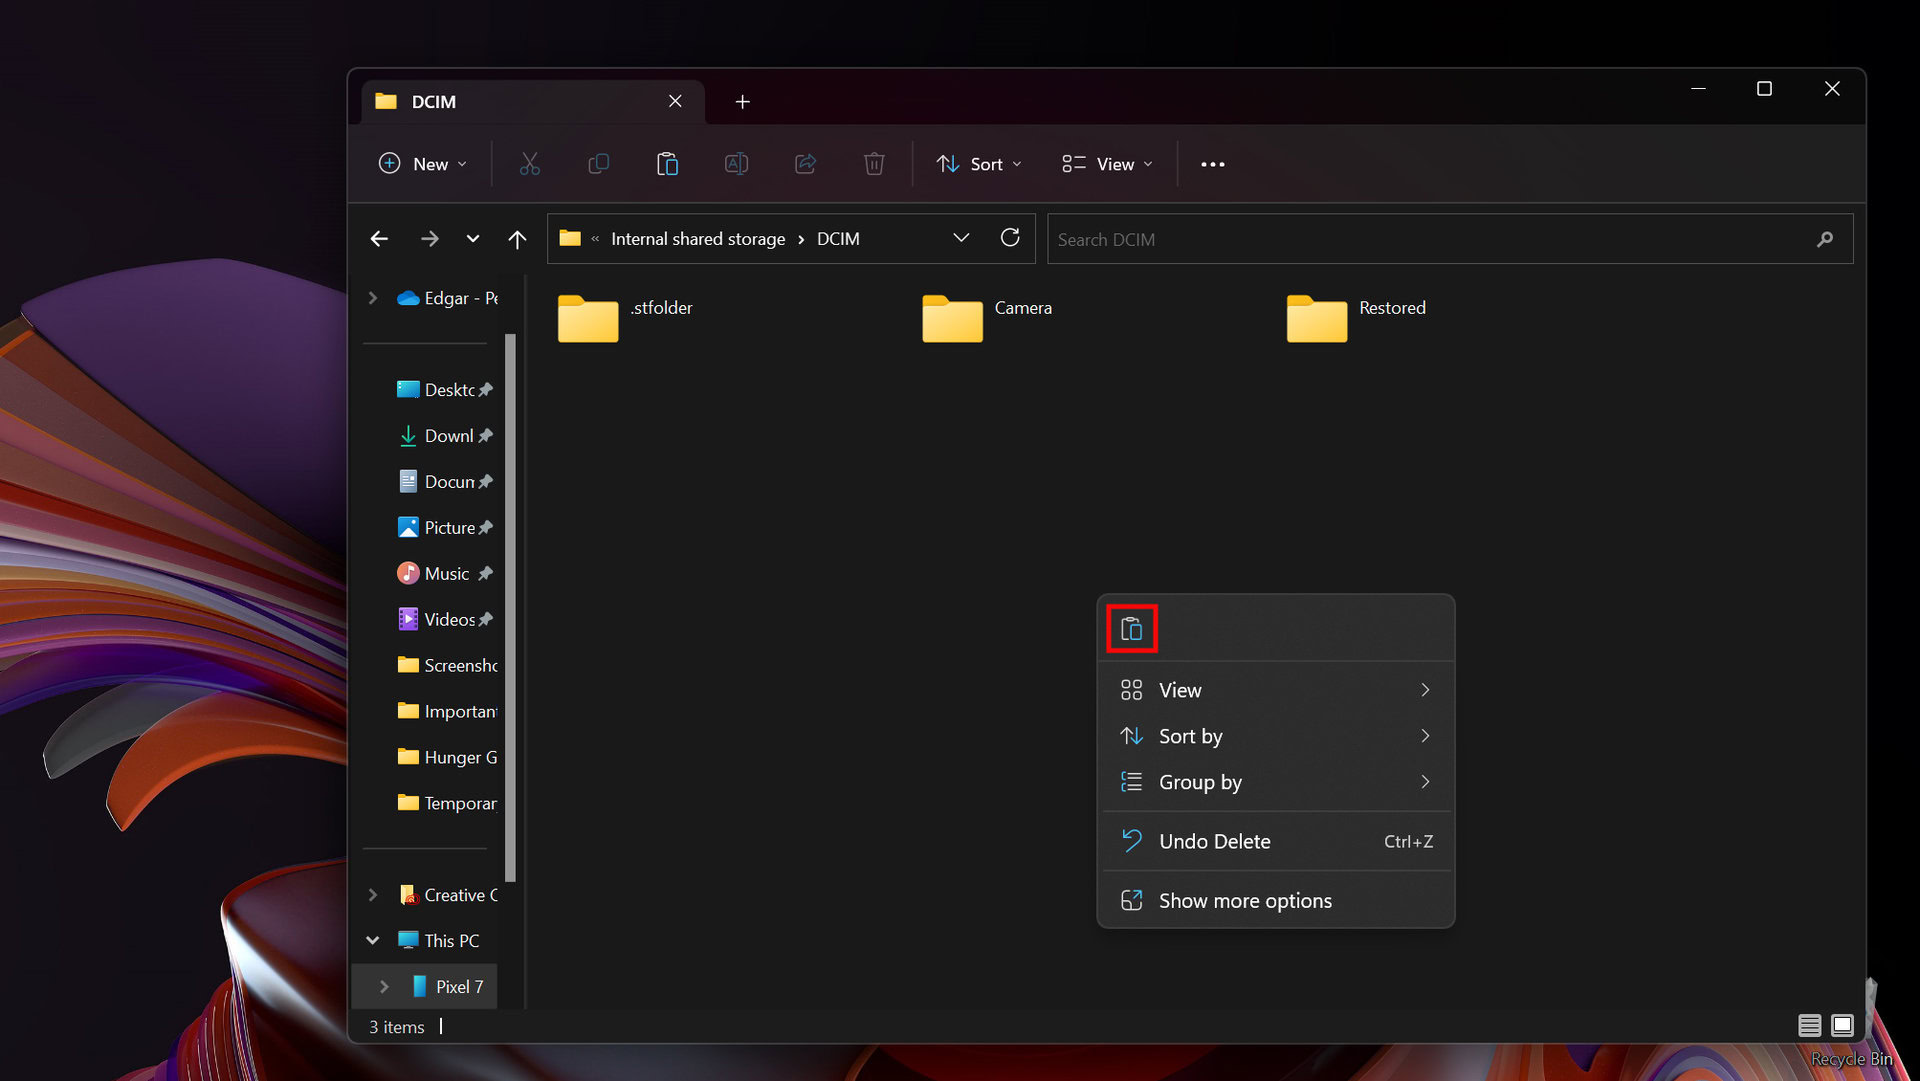Viewport: 1920px width, 1081px height.
Task: Switch to details list view layout
Action: (1809, 1025)
